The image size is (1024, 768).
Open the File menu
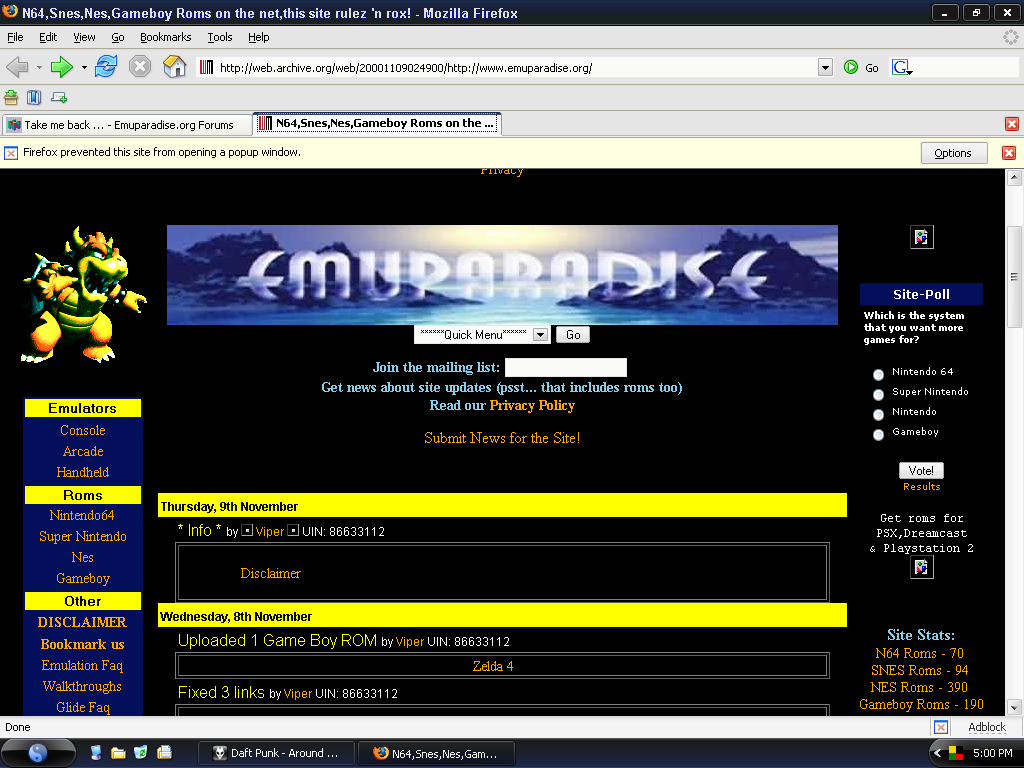point(15,37)
